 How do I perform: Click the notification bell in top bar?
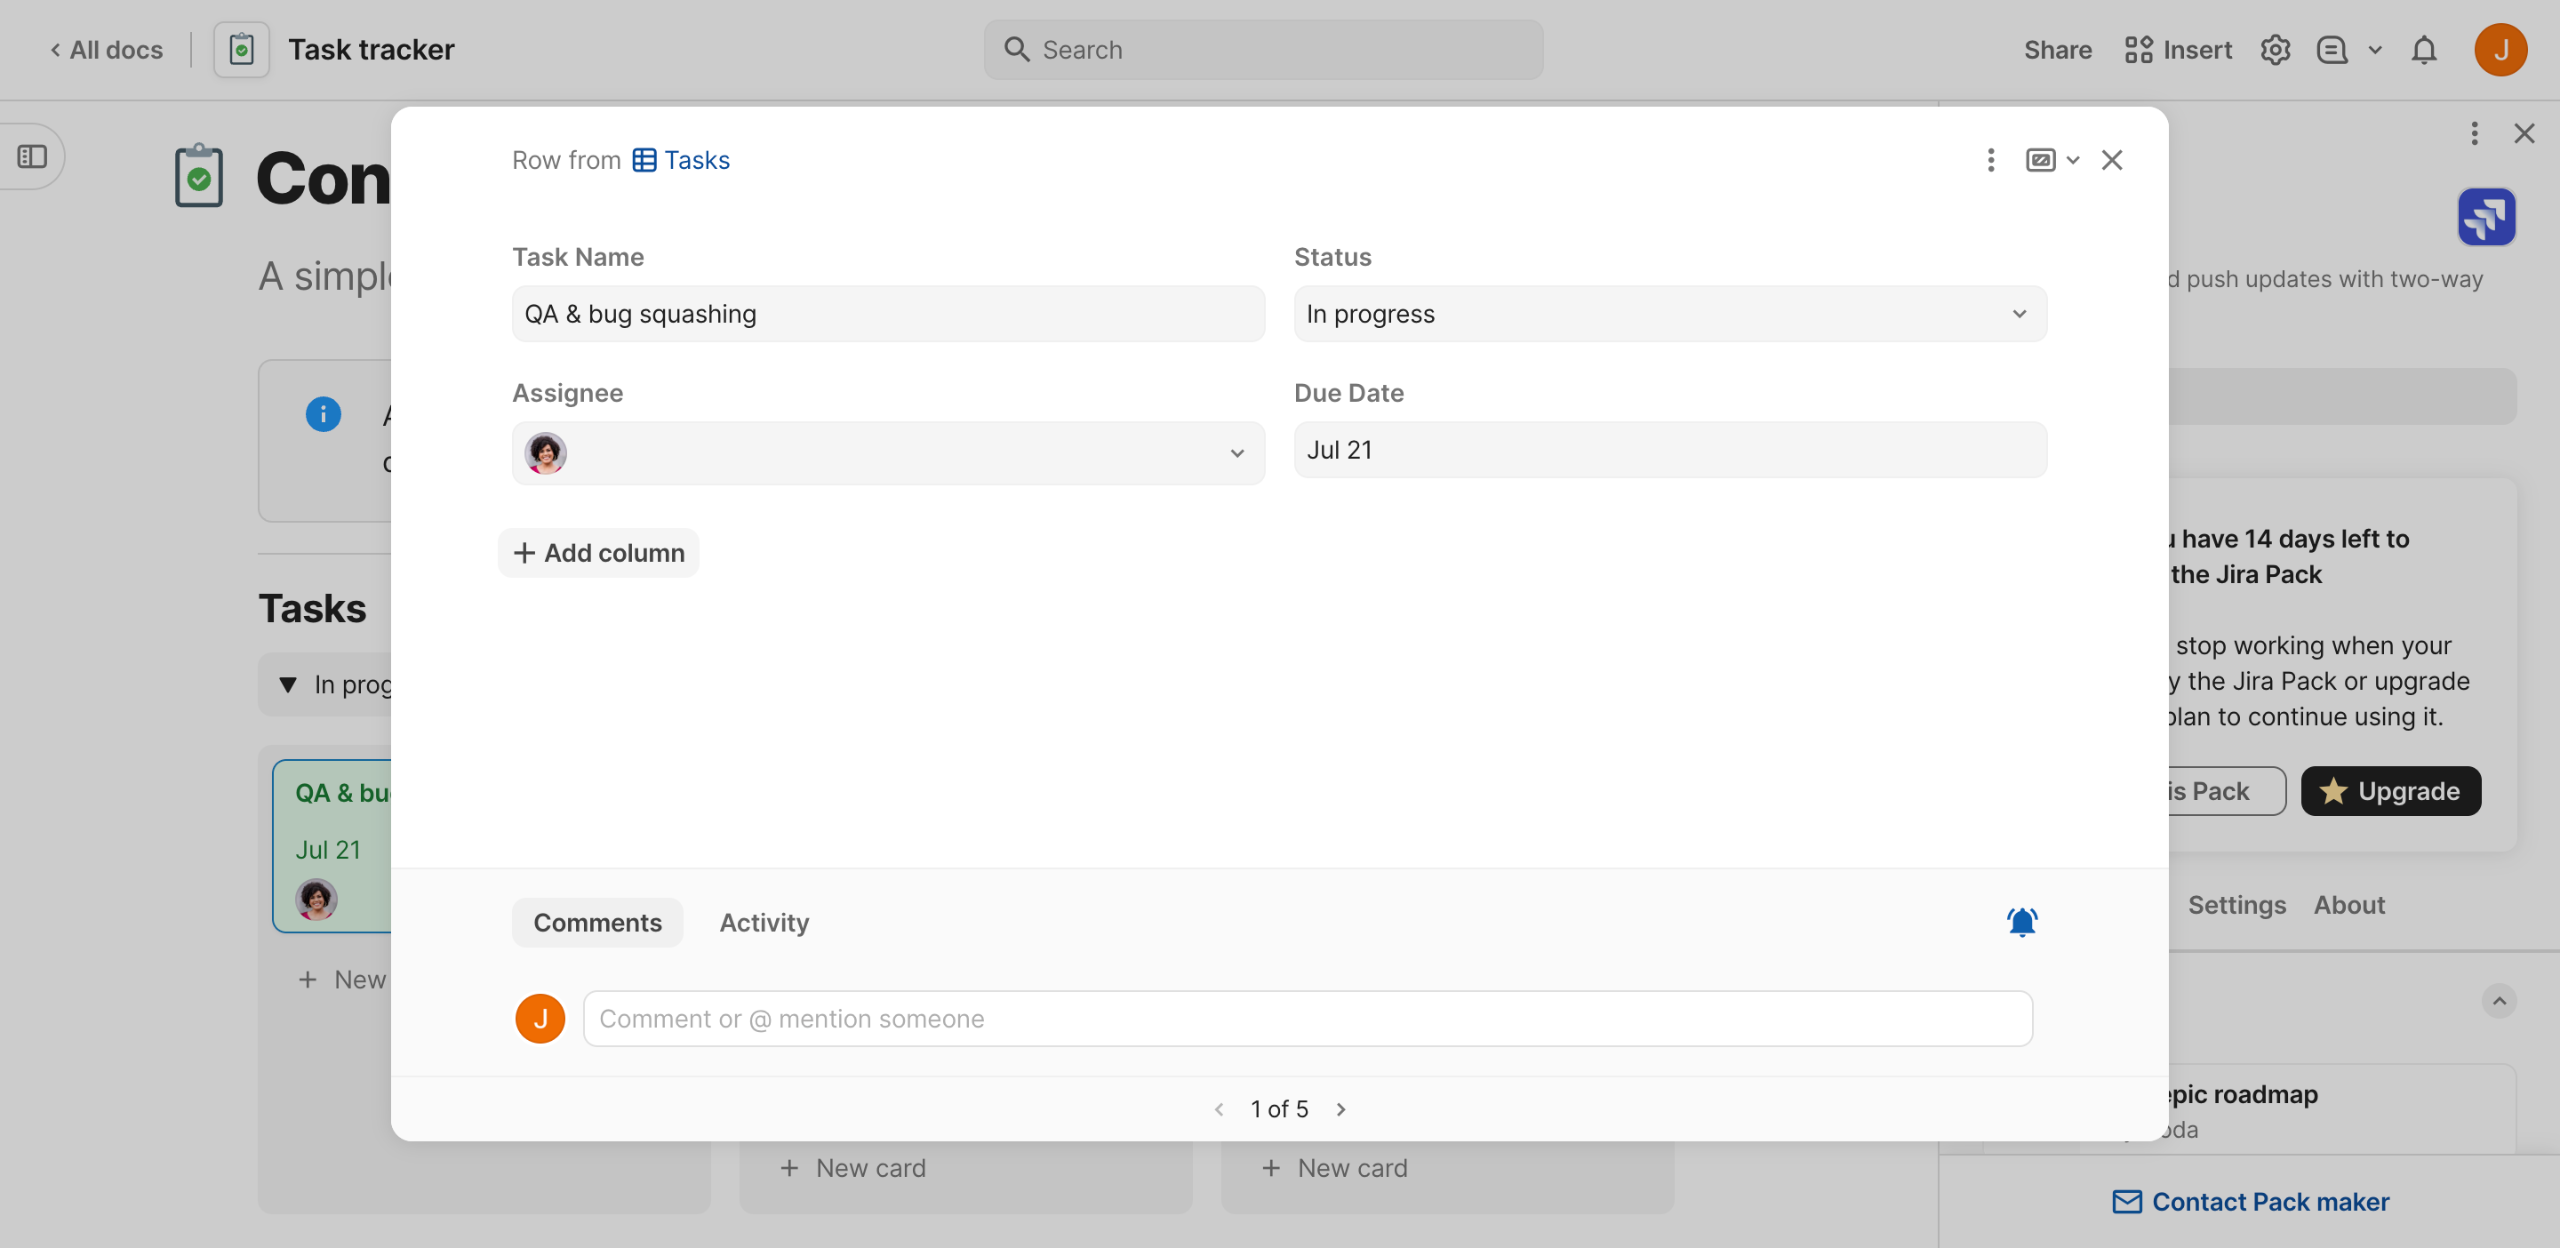click(2423, 50)
